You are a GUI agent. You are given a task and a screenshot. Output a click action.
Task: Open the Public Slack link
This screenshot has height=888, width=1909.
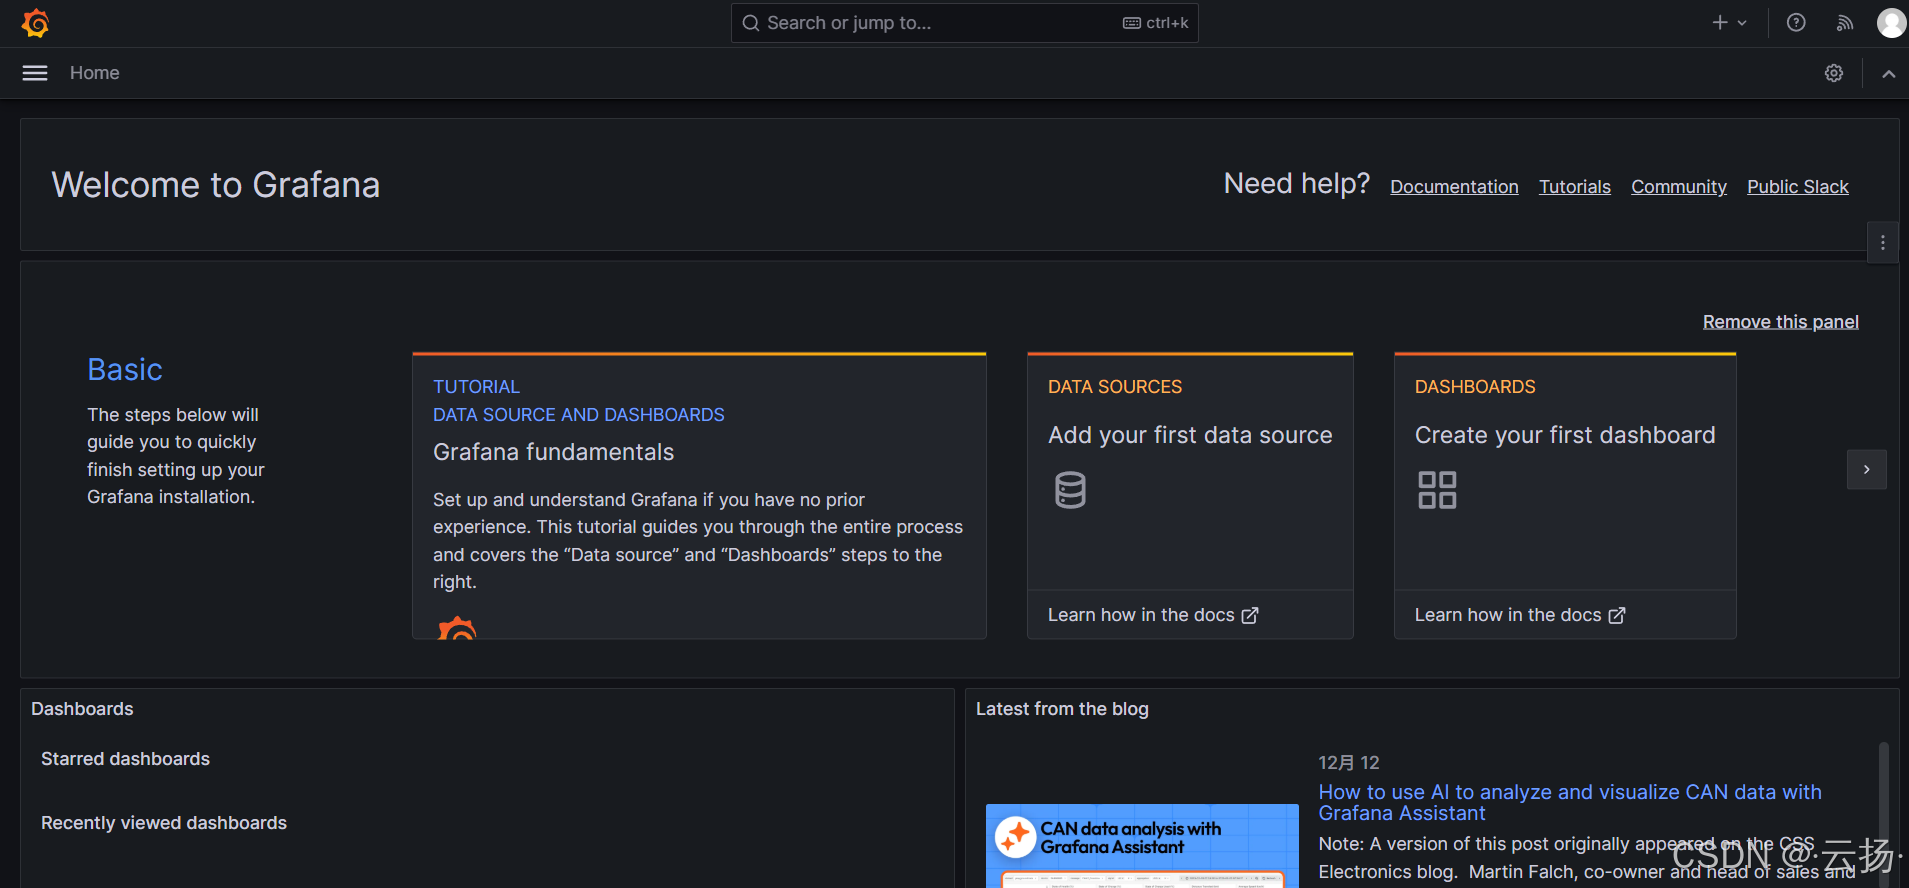click(1798, 187)
